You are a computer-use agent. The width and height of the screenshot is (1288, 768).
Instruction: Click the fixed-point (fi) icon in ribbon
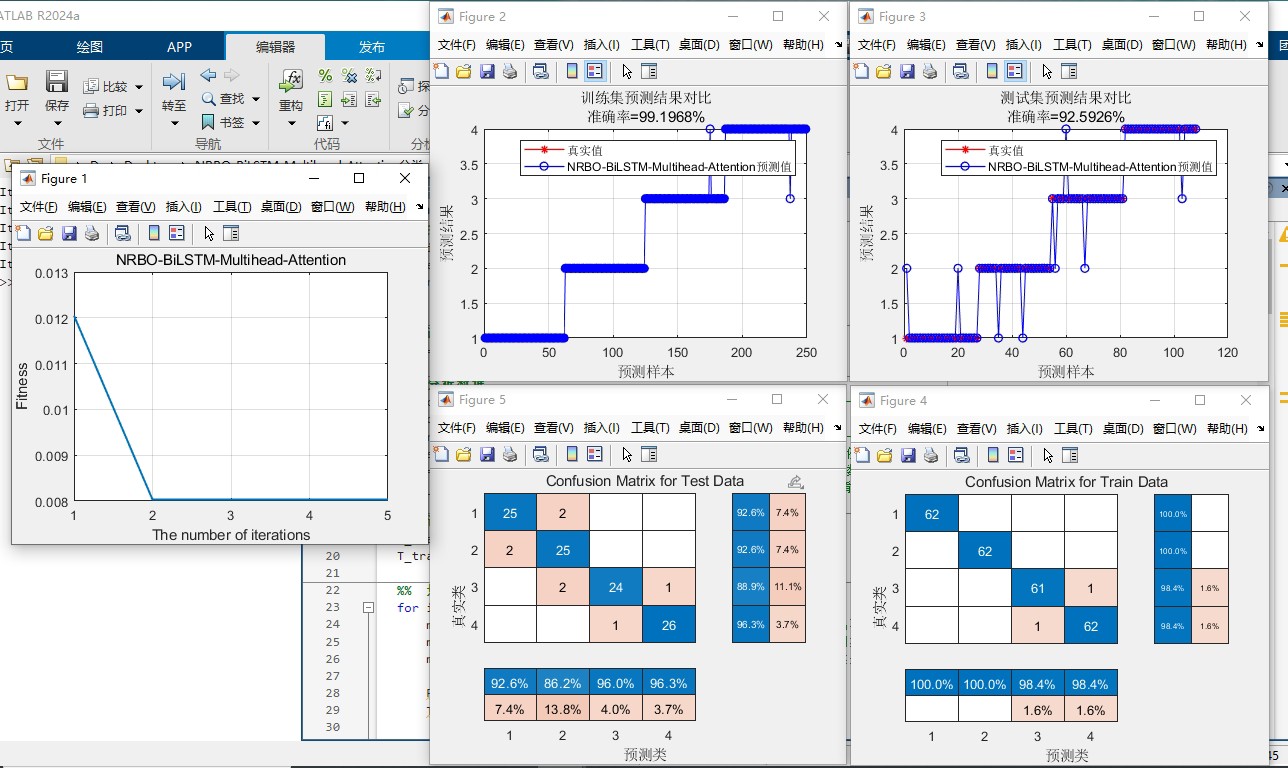[x=325, y=123]
